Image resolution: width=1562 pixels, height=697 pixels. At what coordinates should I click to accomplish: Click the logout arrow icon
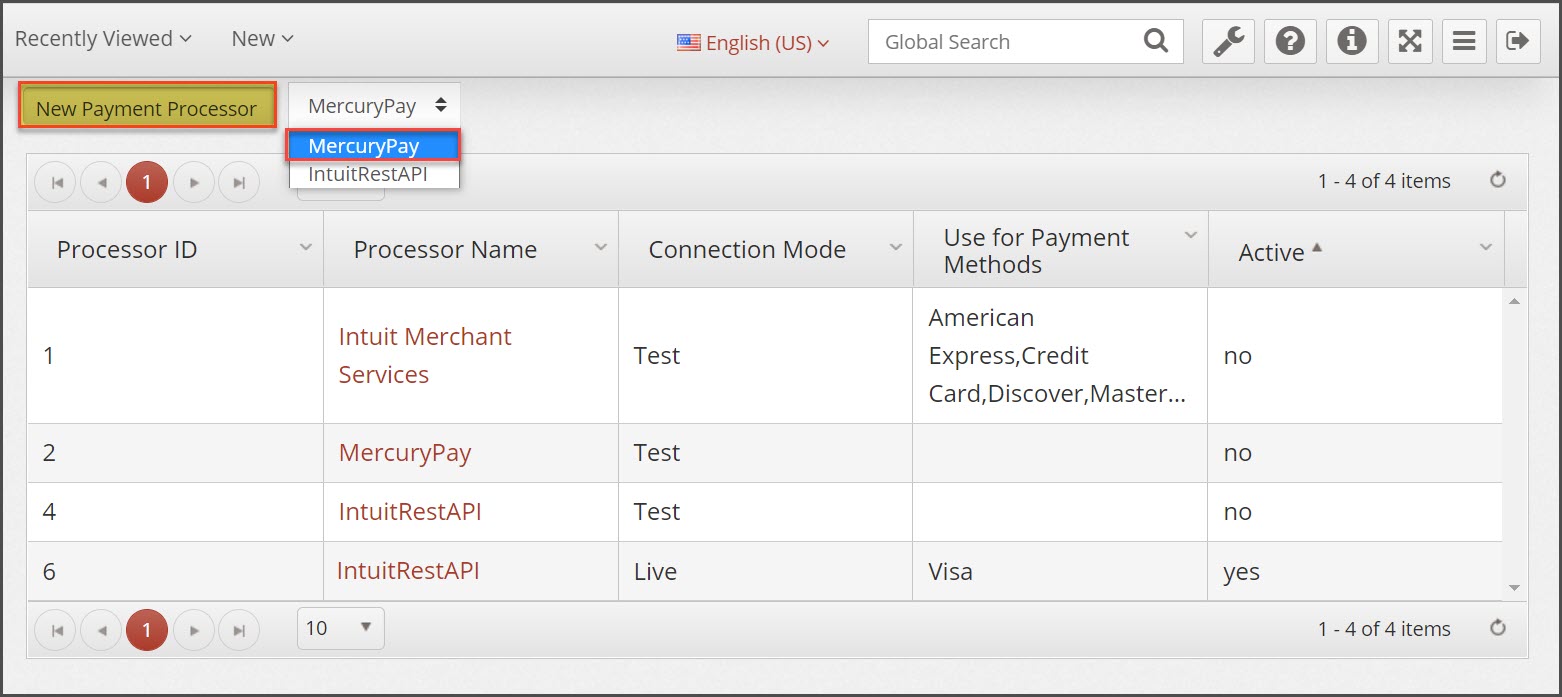(1518, 42)
